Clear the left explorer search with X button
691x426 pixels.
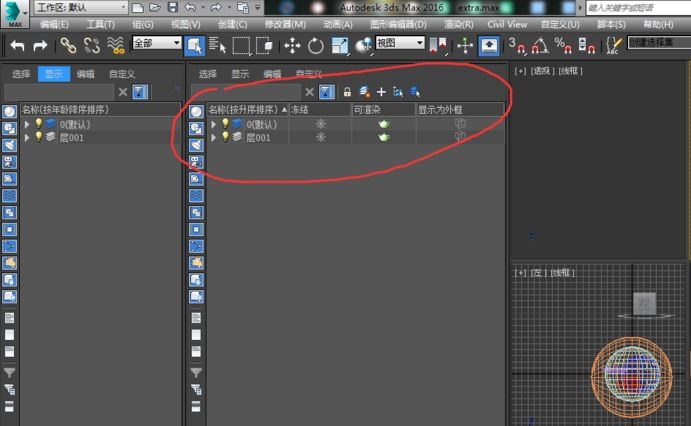[123, 92]
